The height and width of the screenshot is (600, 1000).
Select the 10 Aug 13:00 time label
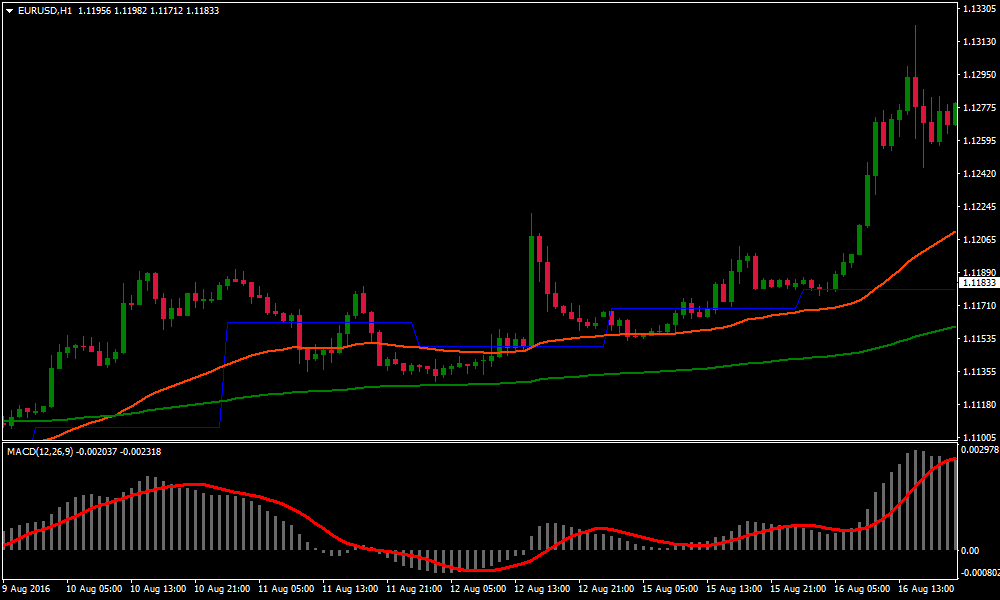(160, 589)
